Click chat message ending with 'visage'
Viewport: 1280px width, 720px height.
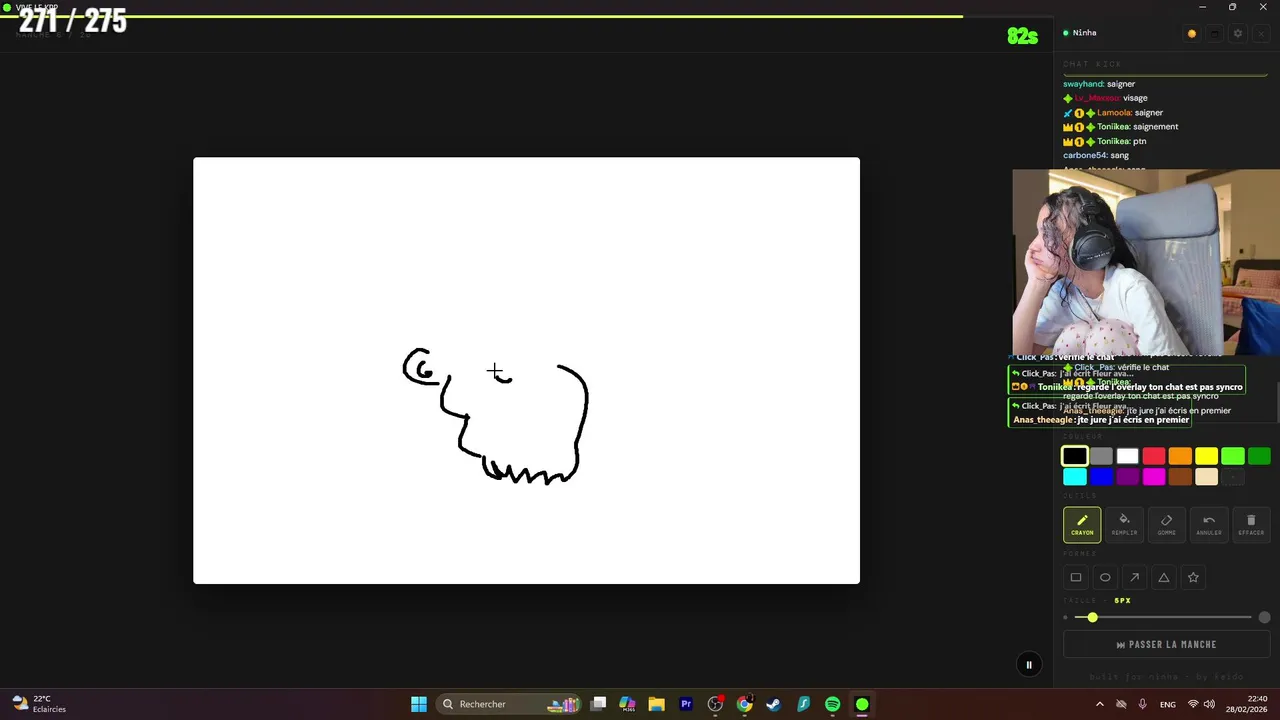pyautogui.click(x=1105, y=98)
